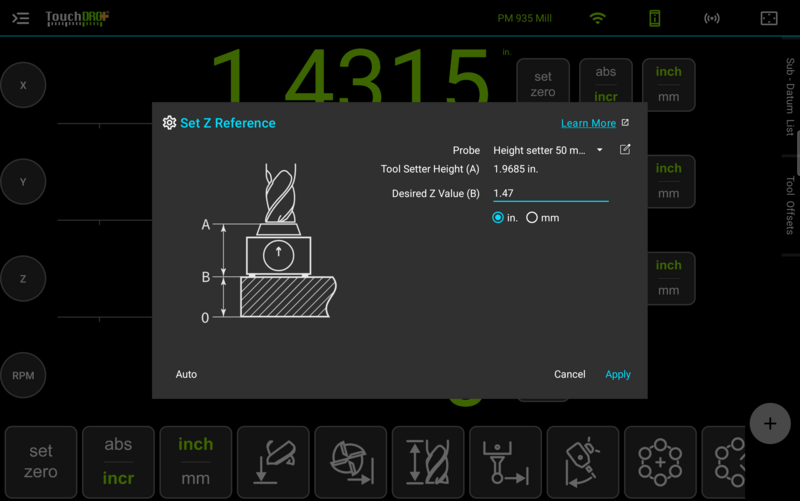Toggle inch/mm in the bottom toolbar
The image size is (800, 501).
pos(196,462)
